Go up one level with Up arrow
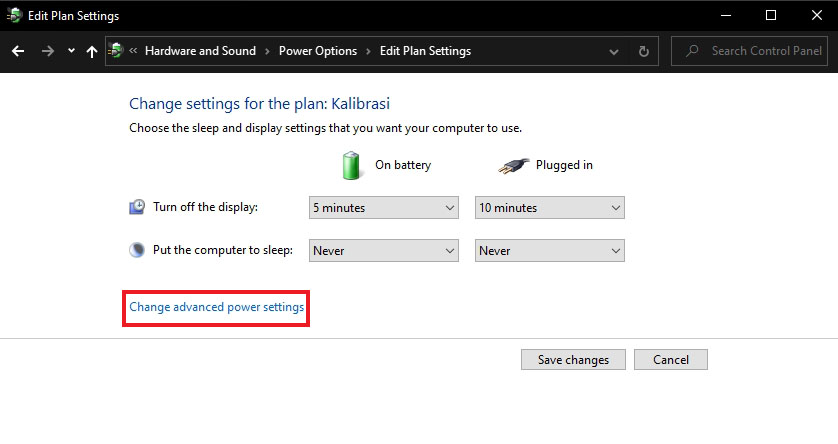The image size is (838, 444). click(92, 51)
